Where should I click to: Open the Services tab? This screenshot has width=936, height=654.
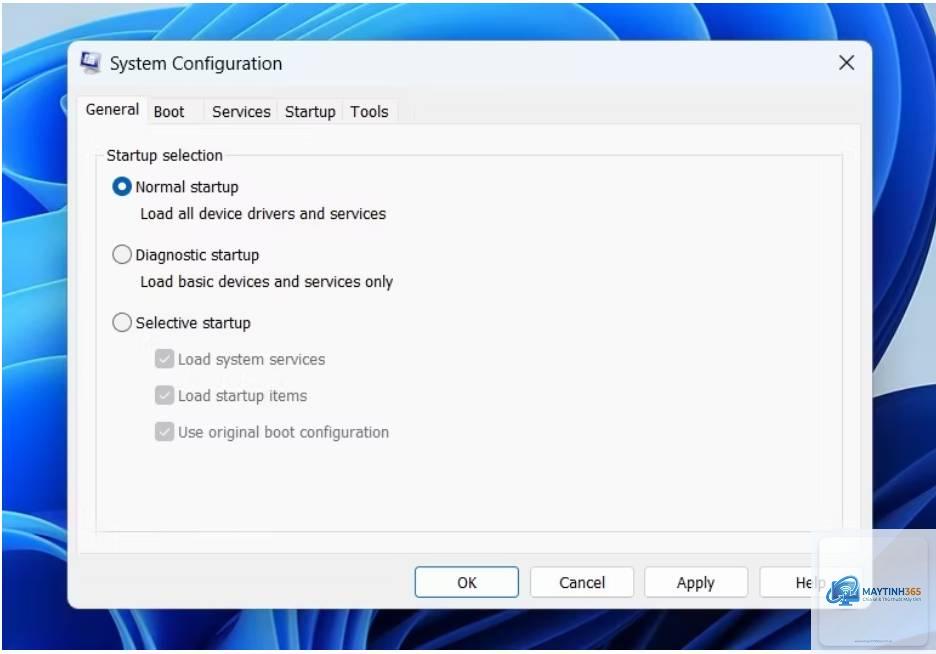point(241,112)
